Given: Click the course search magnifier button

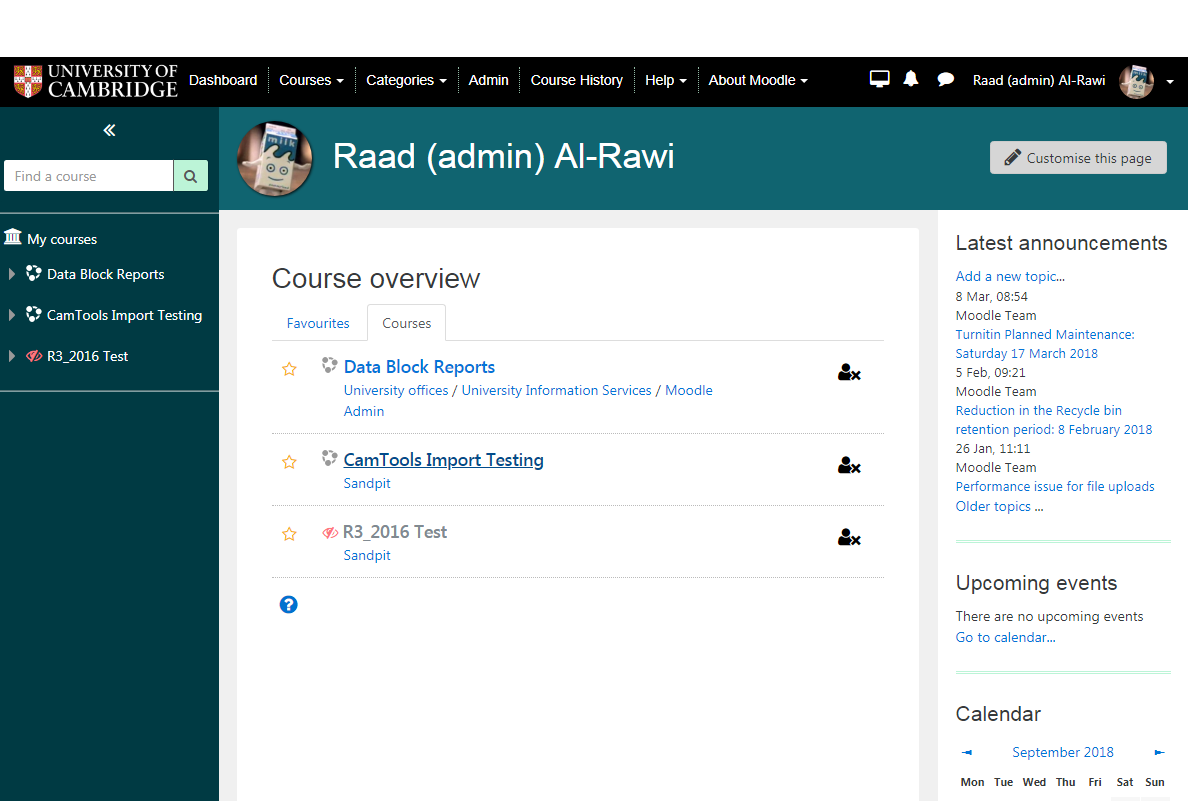Looking at the screenshot, I should (x=190, y=176).
